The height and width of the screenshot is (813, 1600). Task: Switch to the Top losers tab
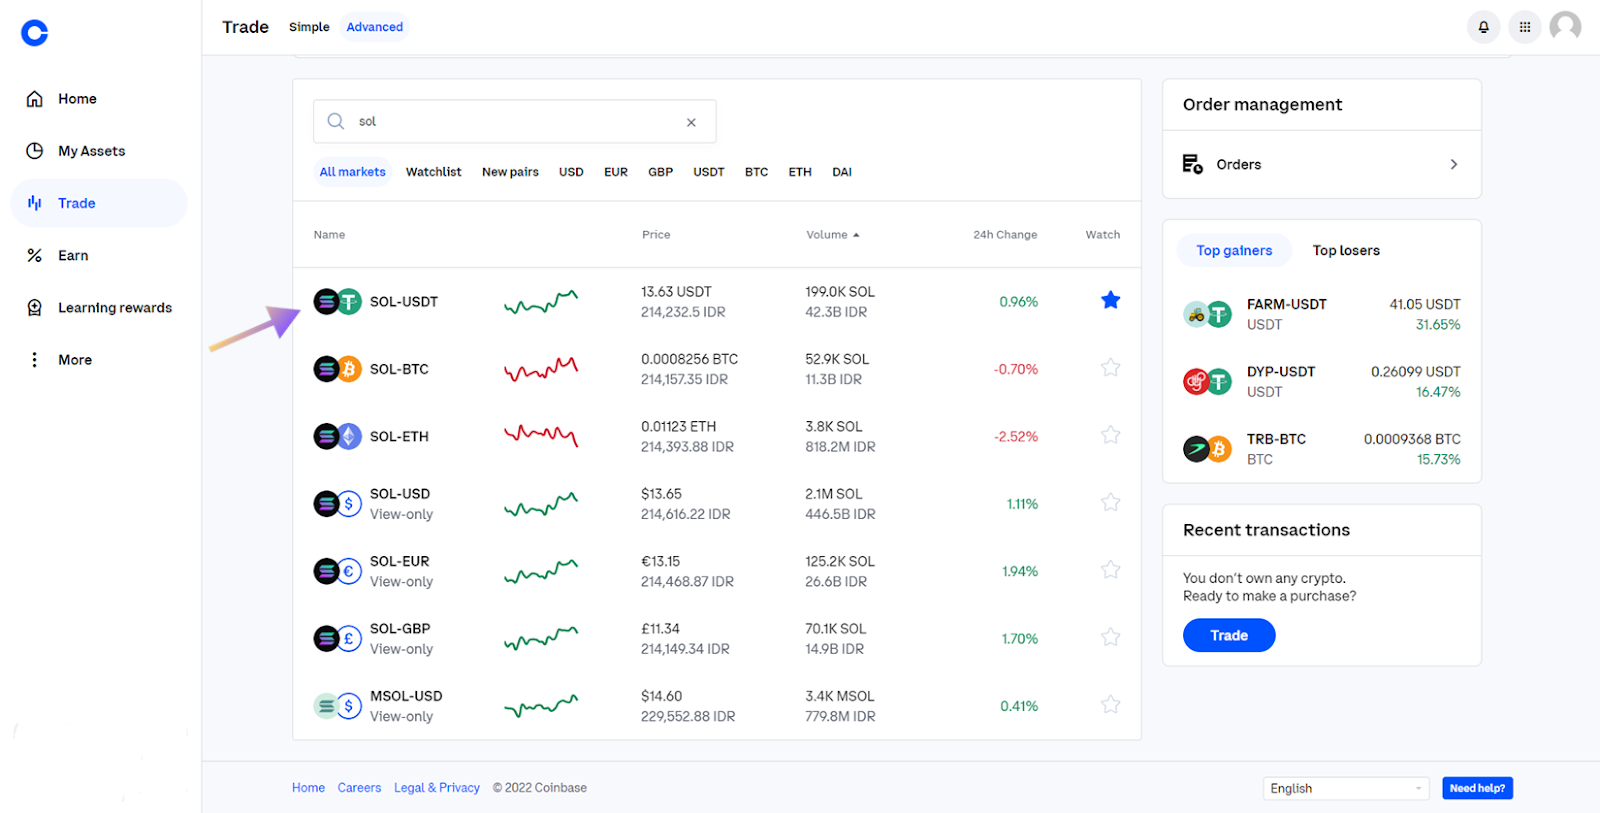(1346, 250)
